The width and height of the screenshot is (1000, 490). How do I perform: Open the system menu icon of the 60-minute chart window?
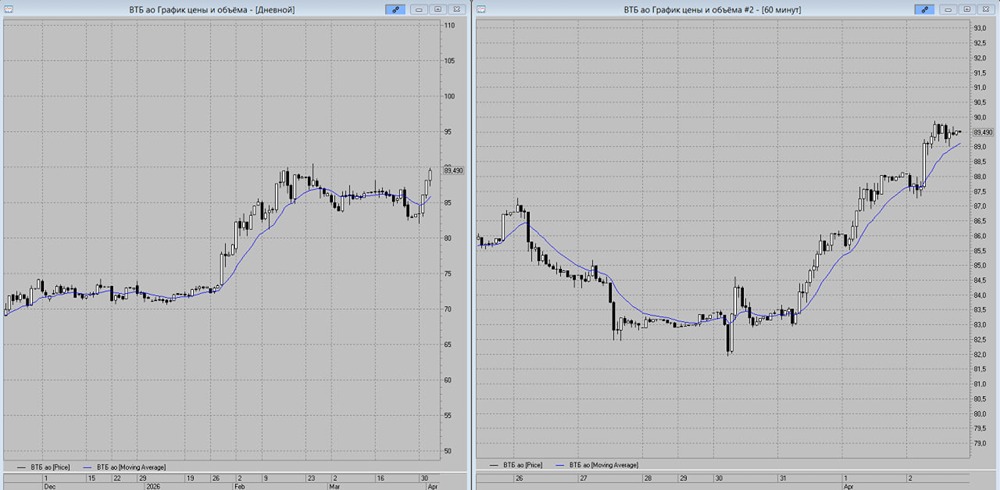pyautogui.click(x=481, y=9)
